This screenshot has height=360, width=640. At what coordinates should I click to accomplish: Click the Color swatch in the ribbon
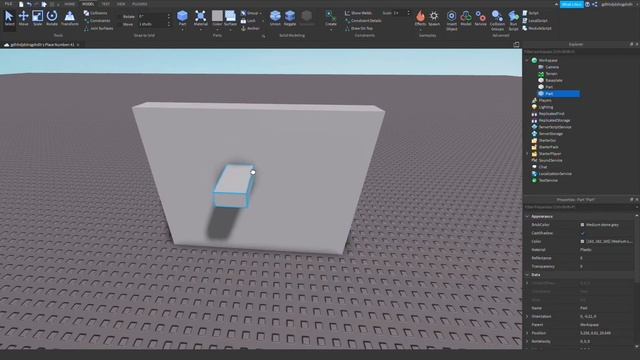pos(217,16)
